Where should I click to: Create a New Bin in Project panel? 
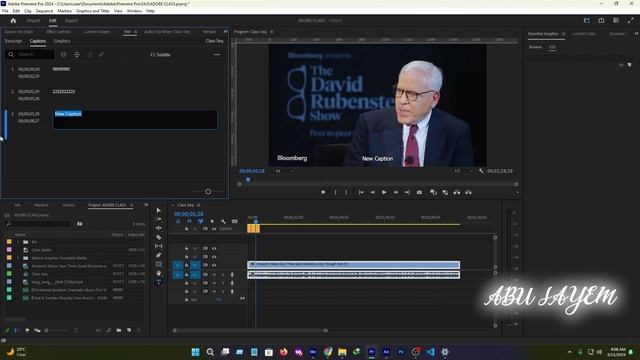pos(119,330)
